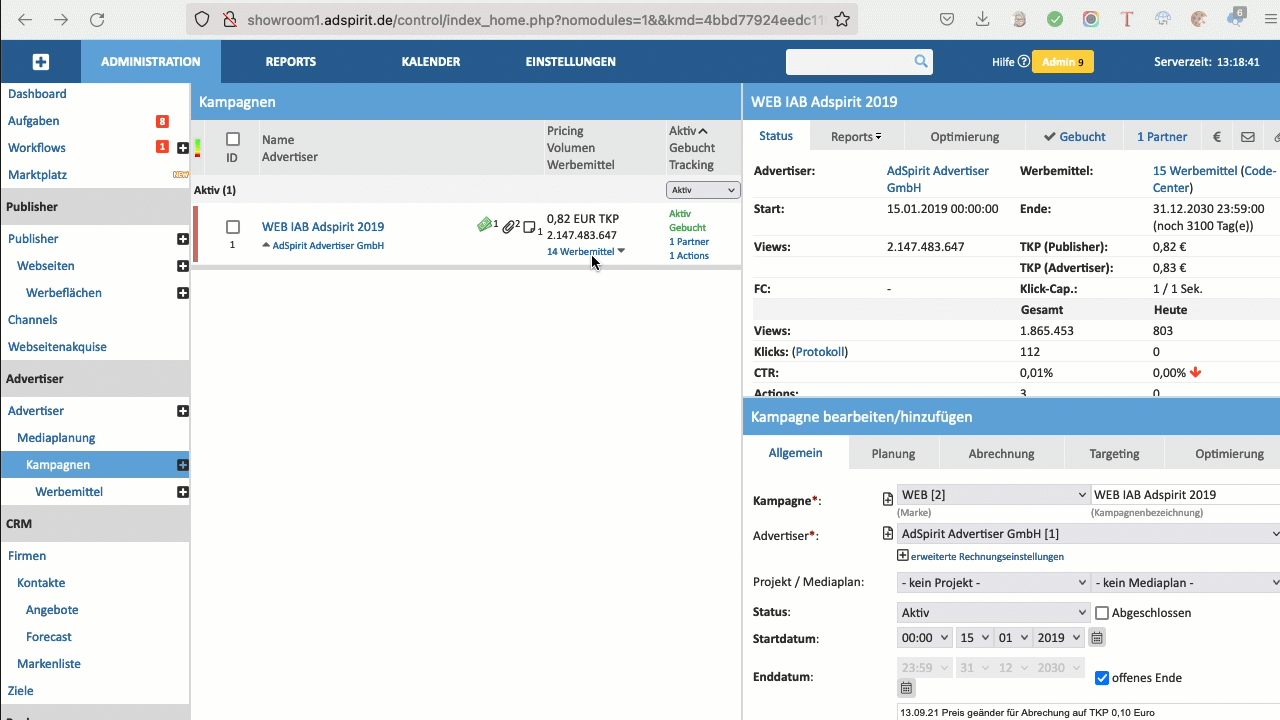Open the Startdatum year 2019 dropdown
The width and height of the screenshot is (1280, 720).
1059,638
